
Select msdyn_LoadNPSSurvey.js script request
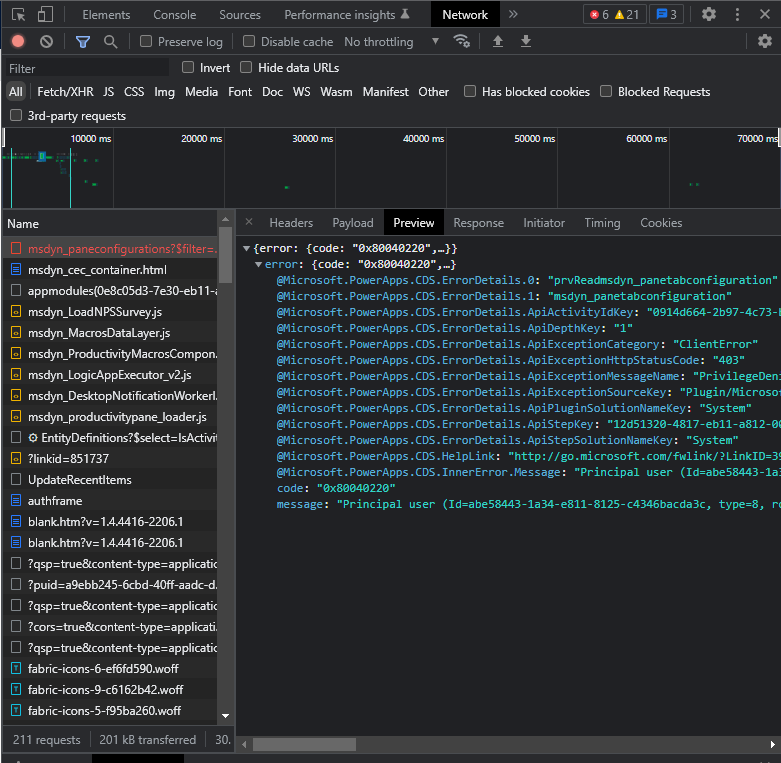click(110, 312)
